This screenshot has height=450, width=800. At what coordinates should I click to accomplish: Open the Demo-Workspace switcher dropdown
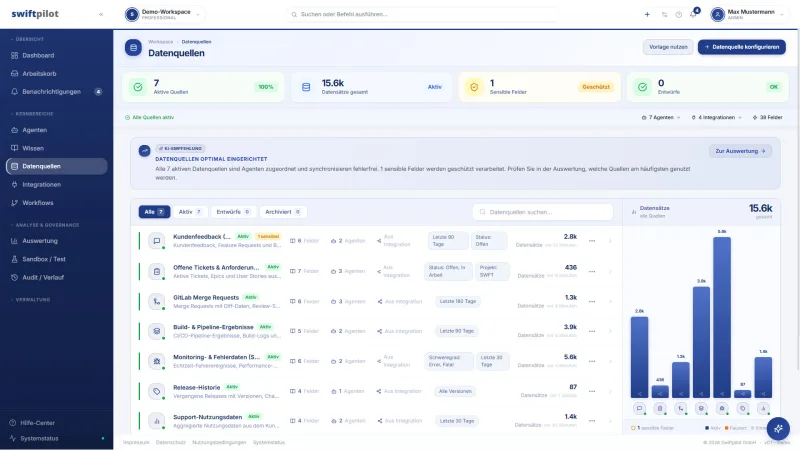[x=164, y=14]
